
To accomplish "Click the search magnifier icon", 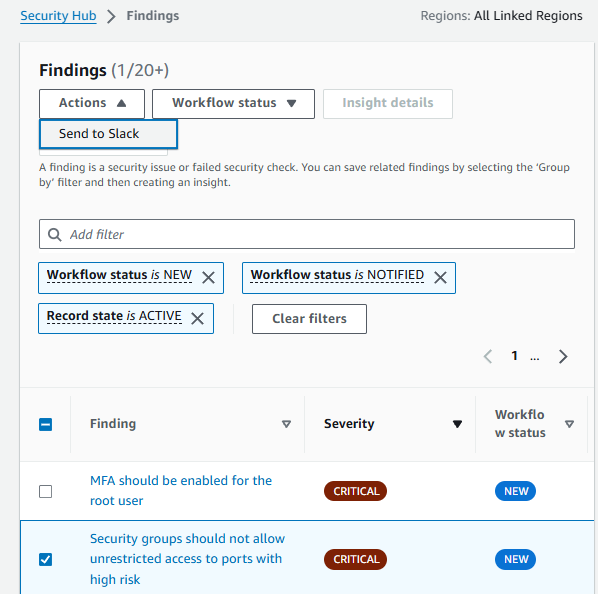I will pos(55,234).
